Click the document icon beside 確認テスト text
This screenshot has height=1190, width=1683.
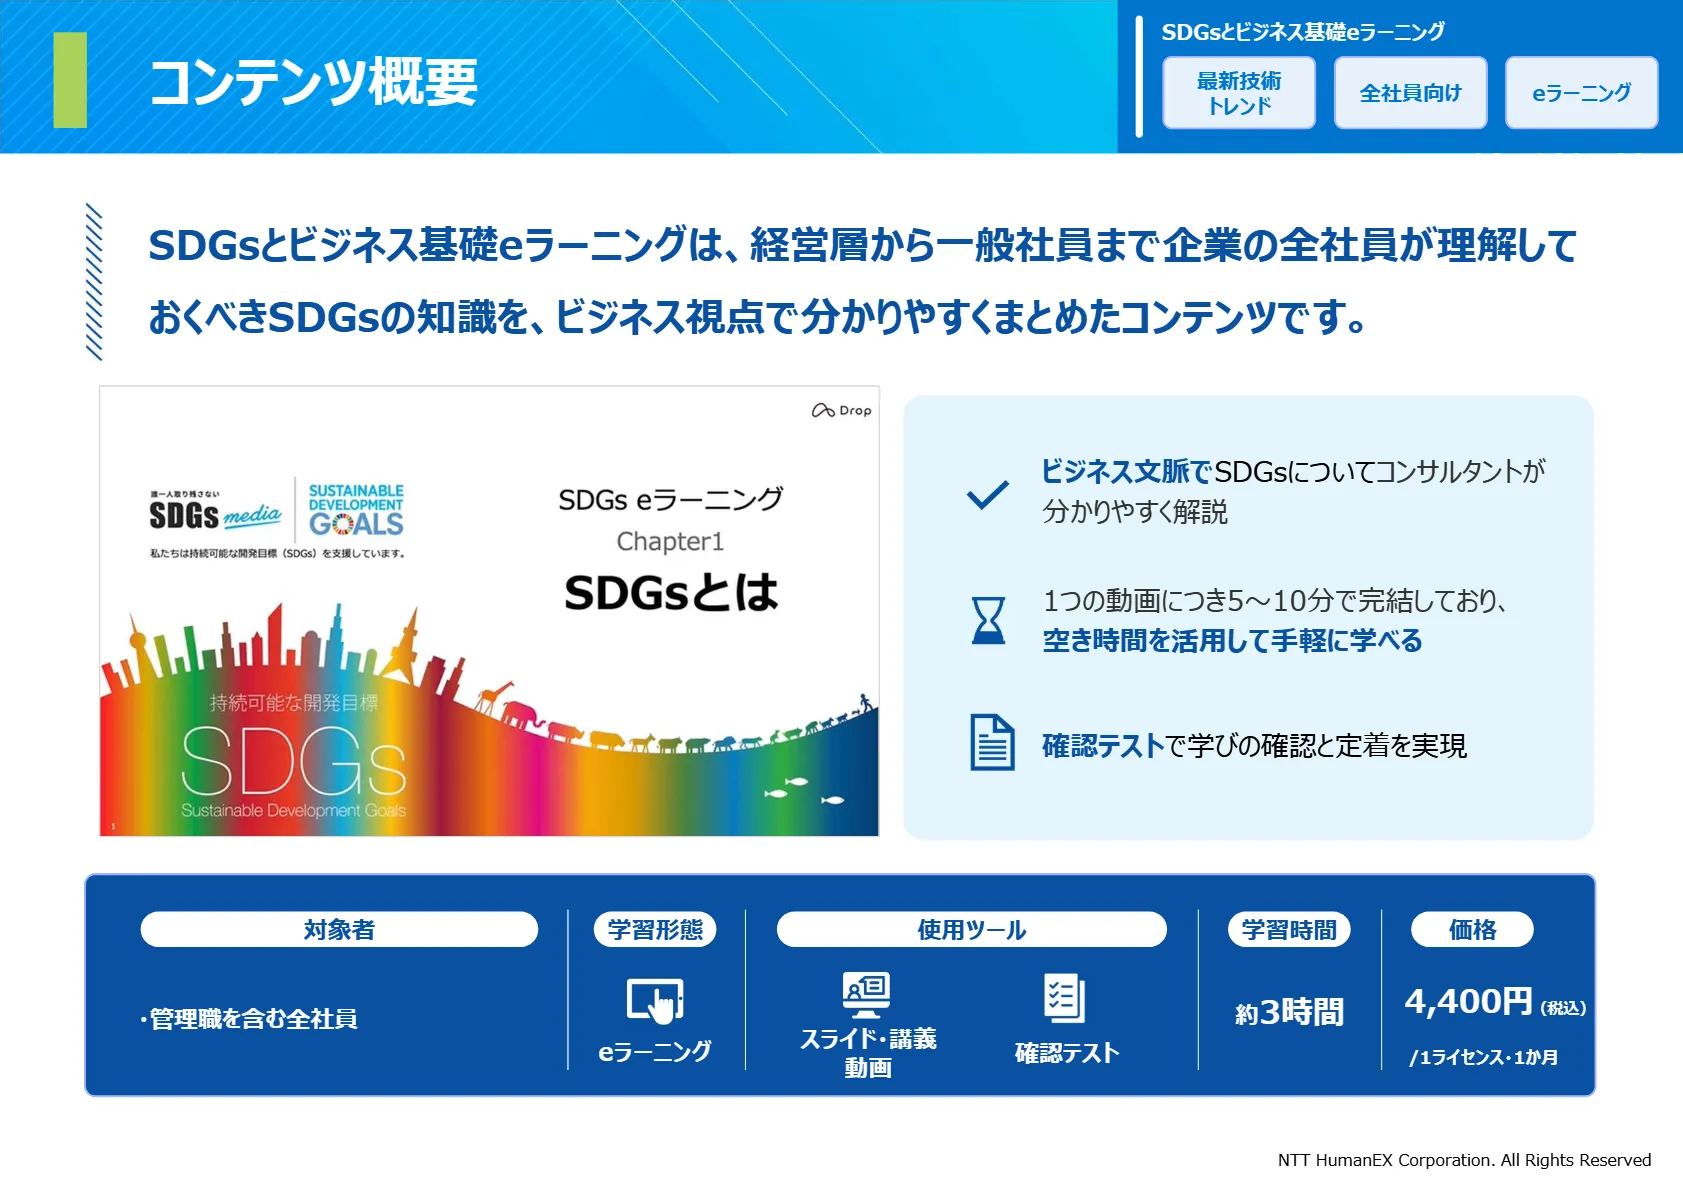pos(992,742)
